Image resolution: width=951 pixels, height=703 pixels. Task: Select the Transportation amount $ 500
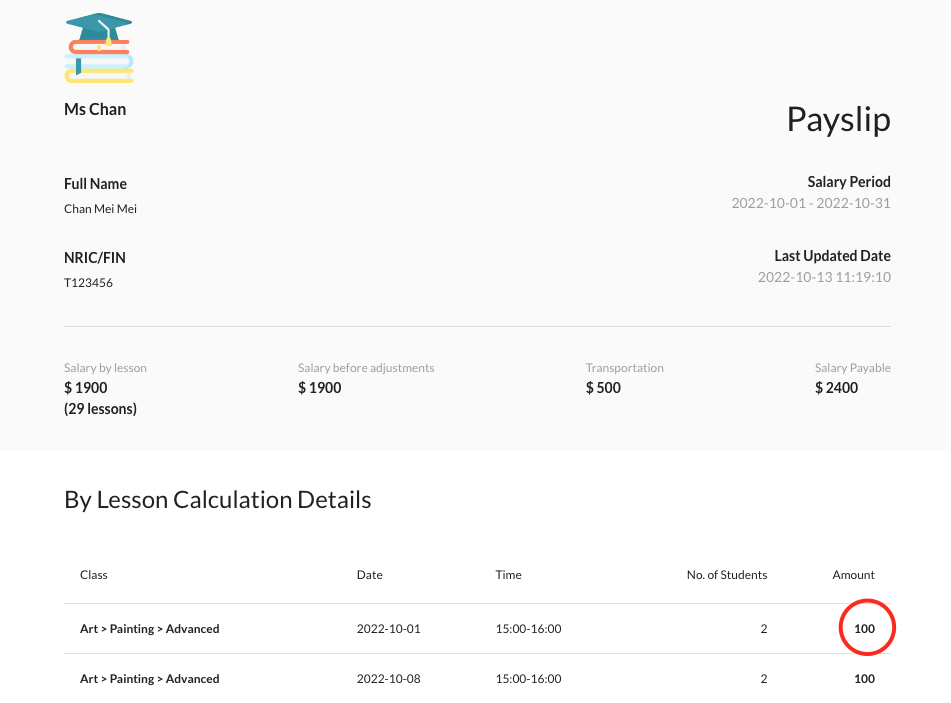(x=603, y=388)
